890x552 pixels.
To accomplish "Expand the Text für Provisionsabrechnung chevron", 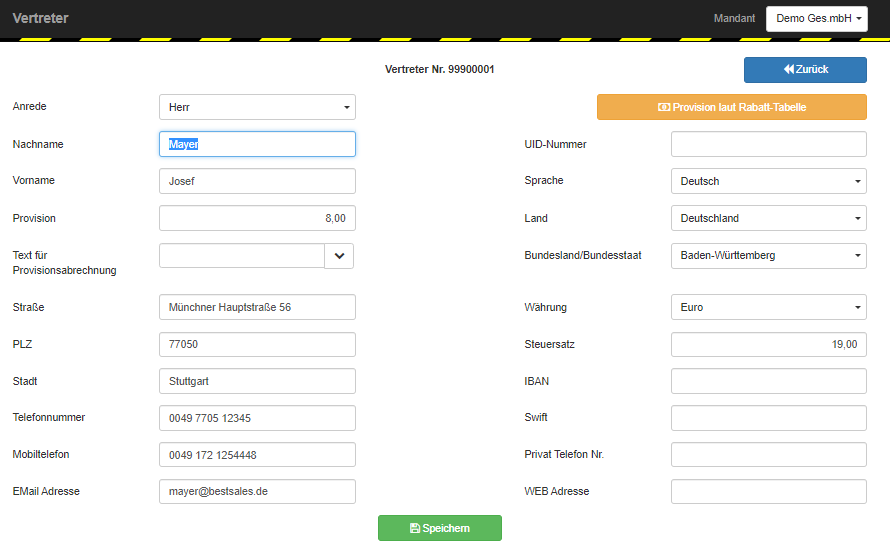I will [x=339, y=256].
